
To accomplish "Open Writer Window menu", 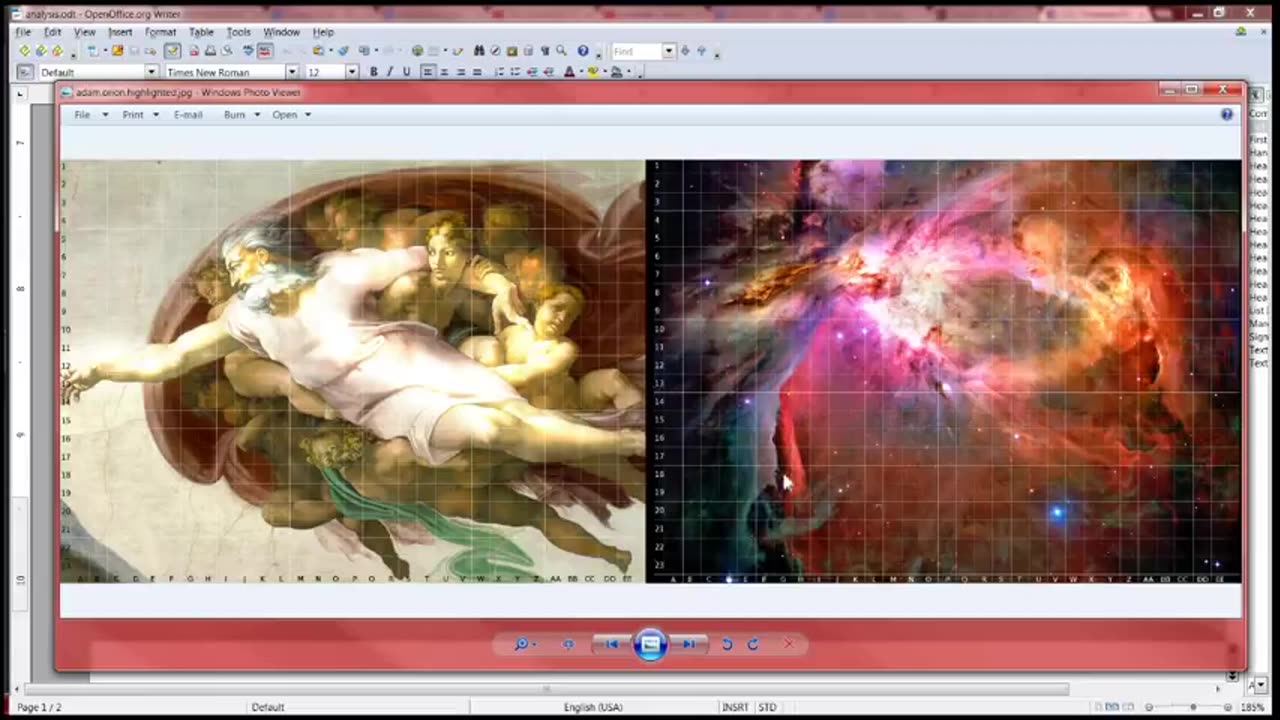I will pos(281,32).
